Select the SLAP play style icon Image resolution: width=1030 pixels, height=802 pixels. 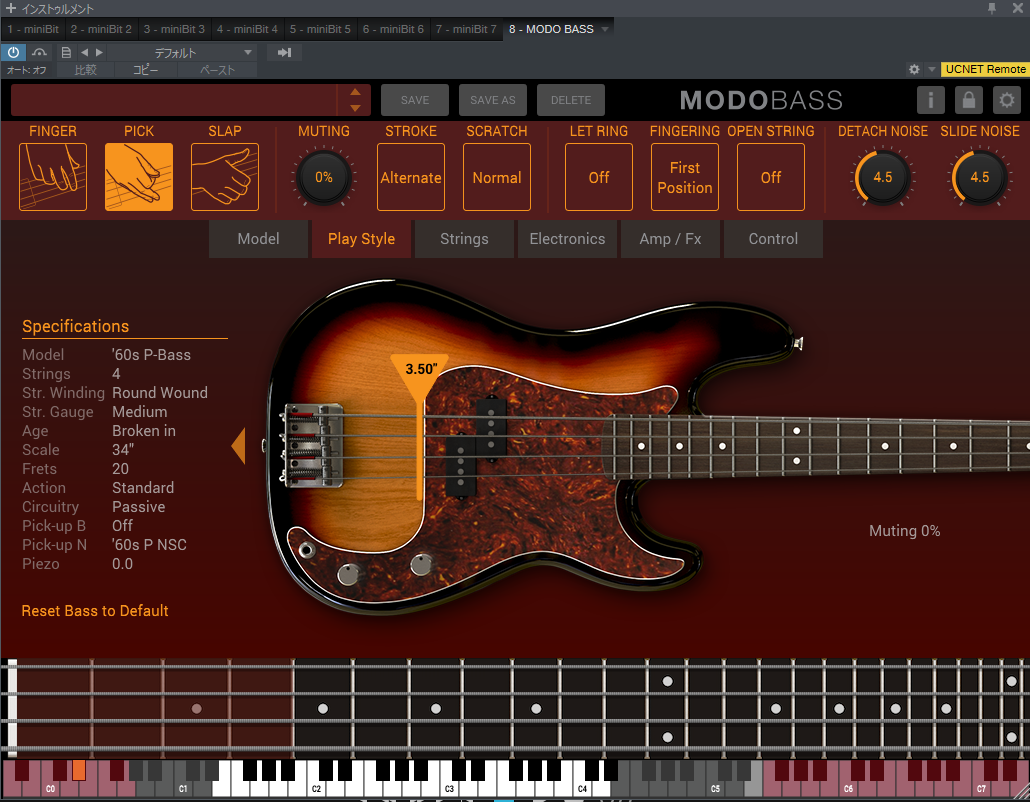(225, 177)
